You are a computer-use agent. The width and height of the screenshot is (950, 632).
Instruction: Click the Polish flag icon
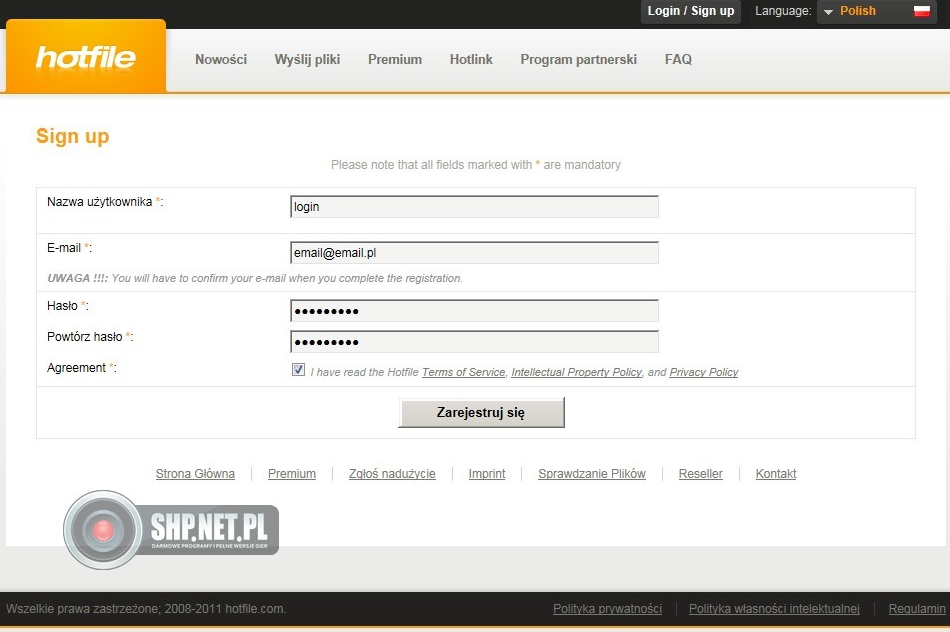[x=922, y=11]
